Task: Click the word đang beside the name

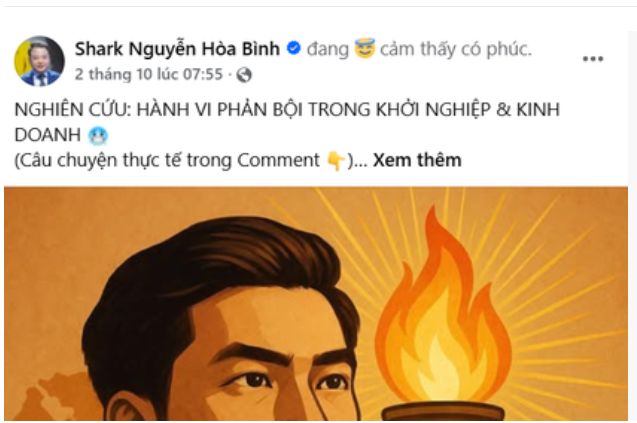Action: pos(328,49)
